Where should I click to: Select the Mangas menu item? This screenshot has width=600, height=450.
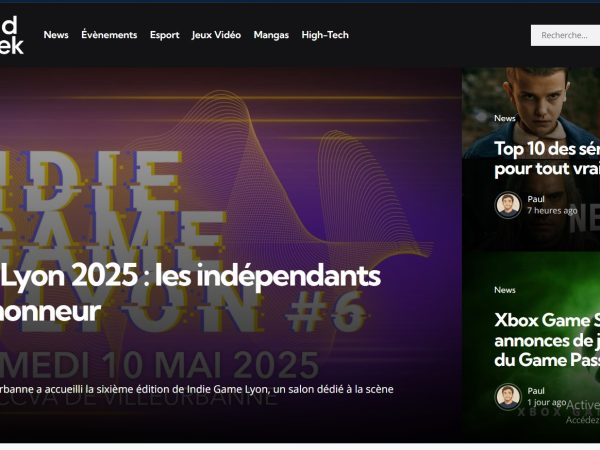click(x=271, y=35)
